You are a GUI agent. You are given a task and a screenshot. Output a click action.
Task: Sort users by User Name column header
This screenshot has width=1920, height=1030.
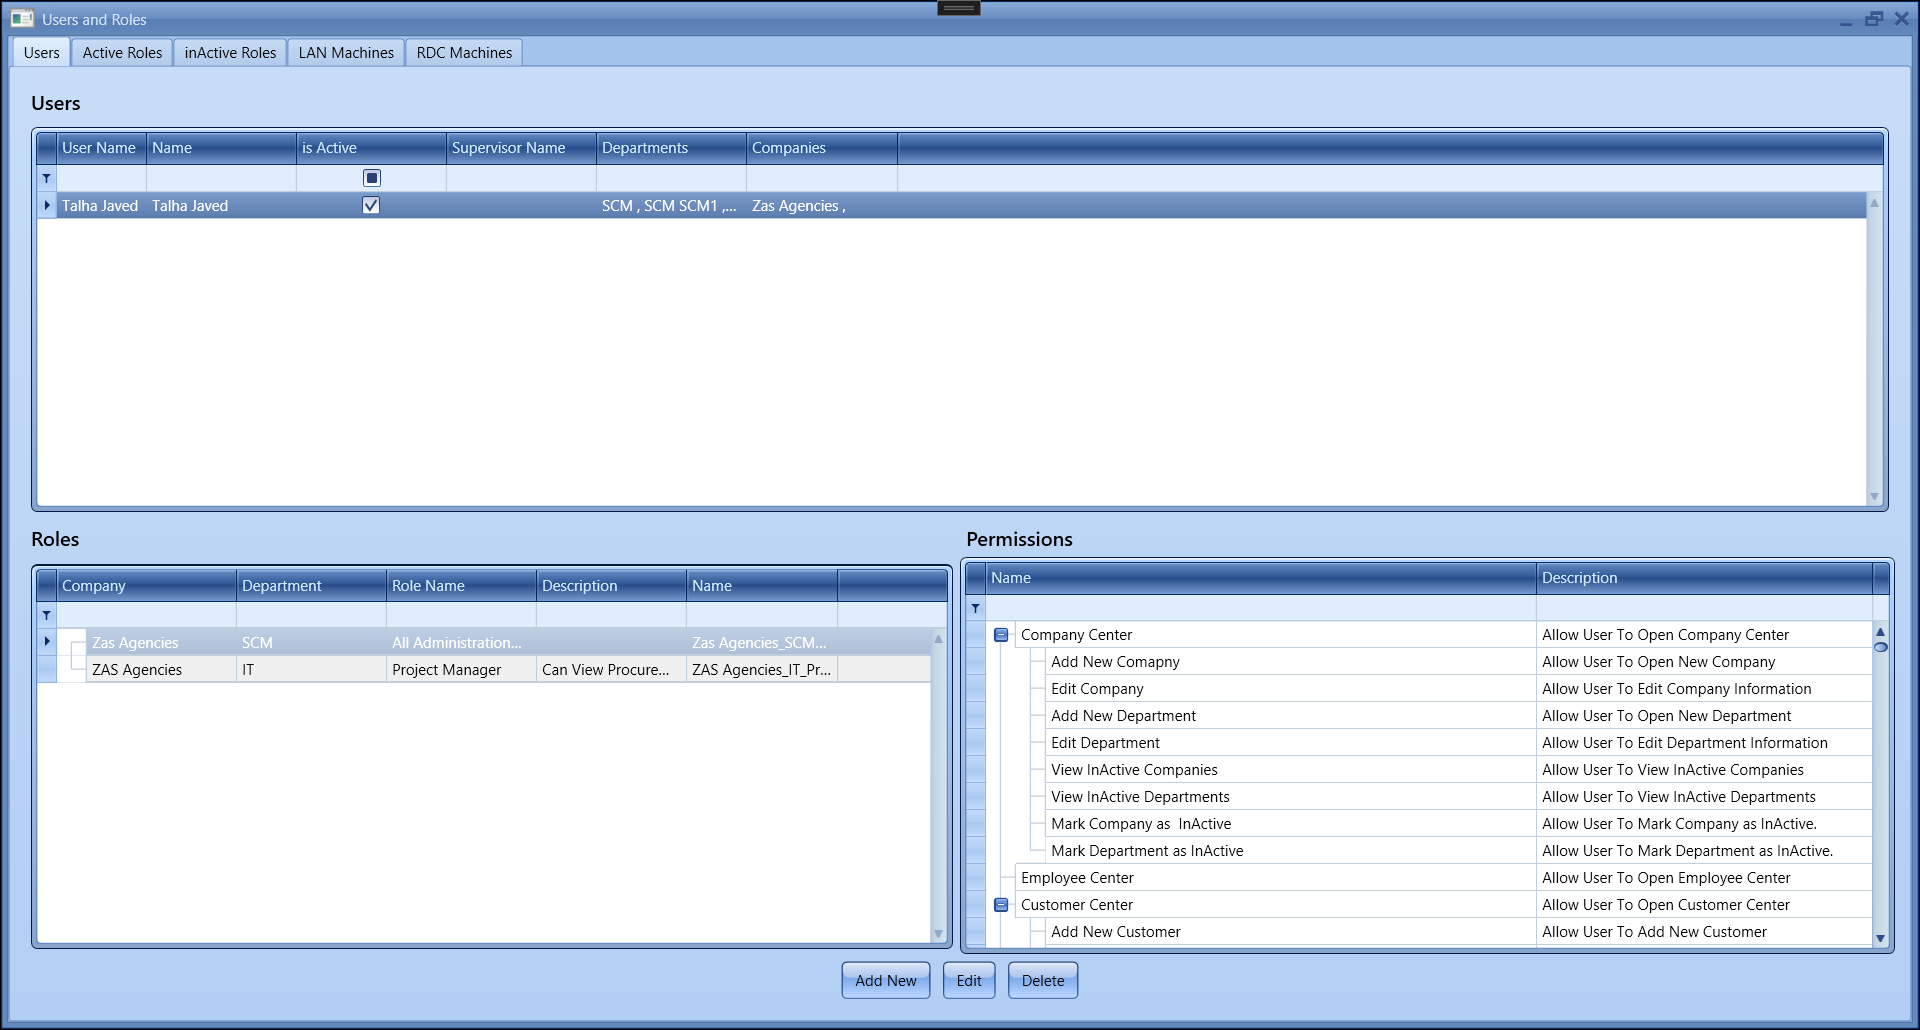pyautogui.click(x=101, y=148)
